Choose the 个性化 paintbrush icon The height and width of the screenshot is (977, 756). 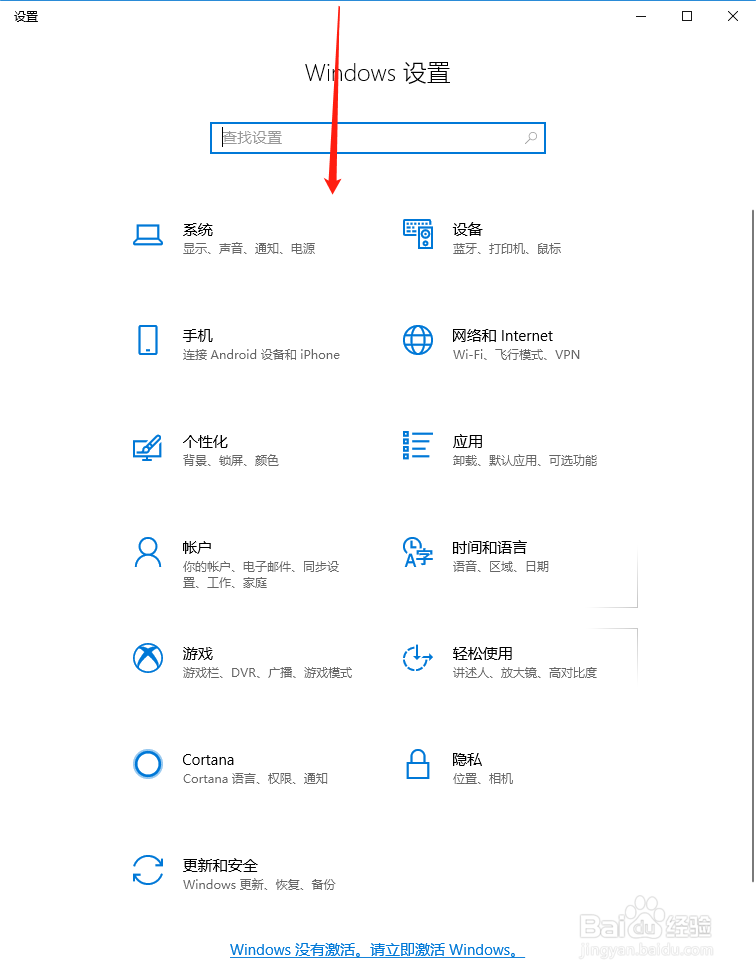point(148,447)
